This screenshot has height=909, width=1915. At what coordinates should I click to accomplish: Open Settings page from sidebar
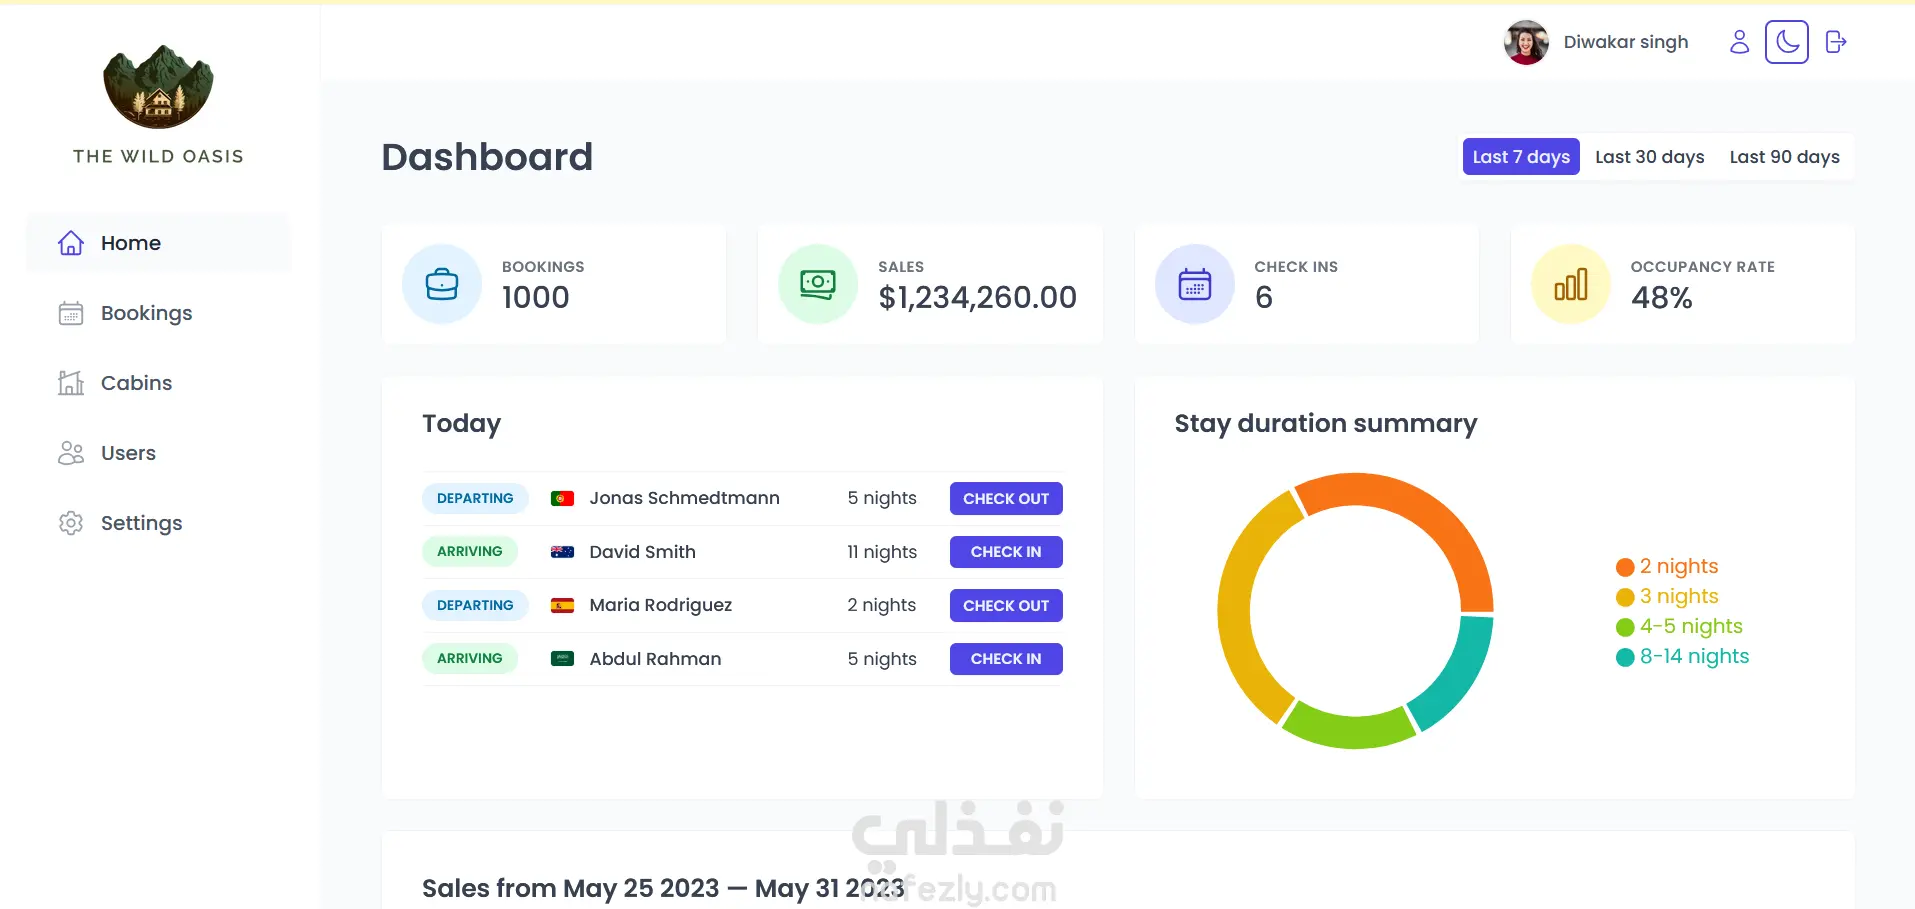pyautogui.click(x=159, y=523)
